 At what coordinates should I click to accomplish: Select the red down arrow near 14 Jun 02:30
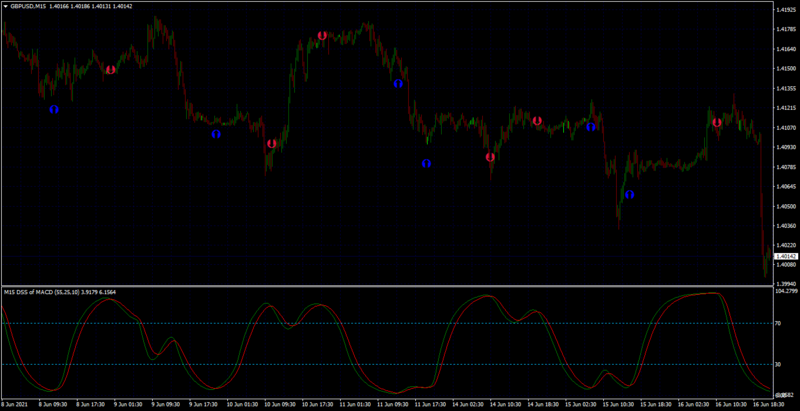(x=490, y=157)
